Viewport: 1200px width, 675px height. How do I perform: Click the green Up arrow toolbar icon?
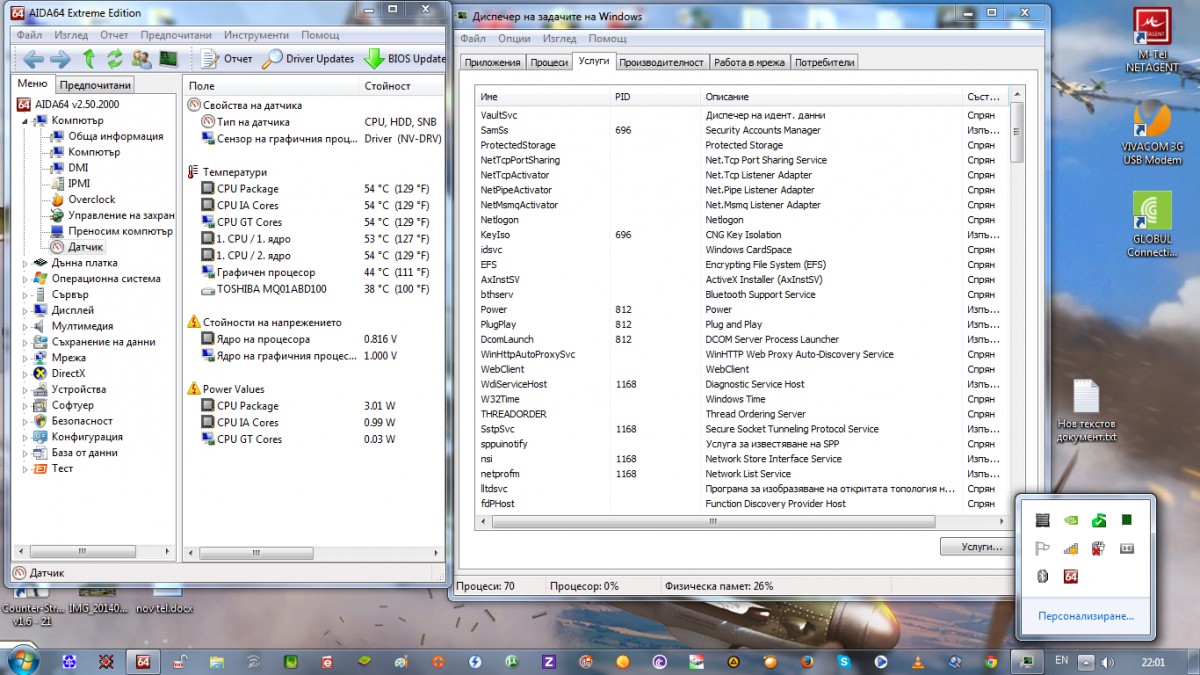click(x=89, y=58)
